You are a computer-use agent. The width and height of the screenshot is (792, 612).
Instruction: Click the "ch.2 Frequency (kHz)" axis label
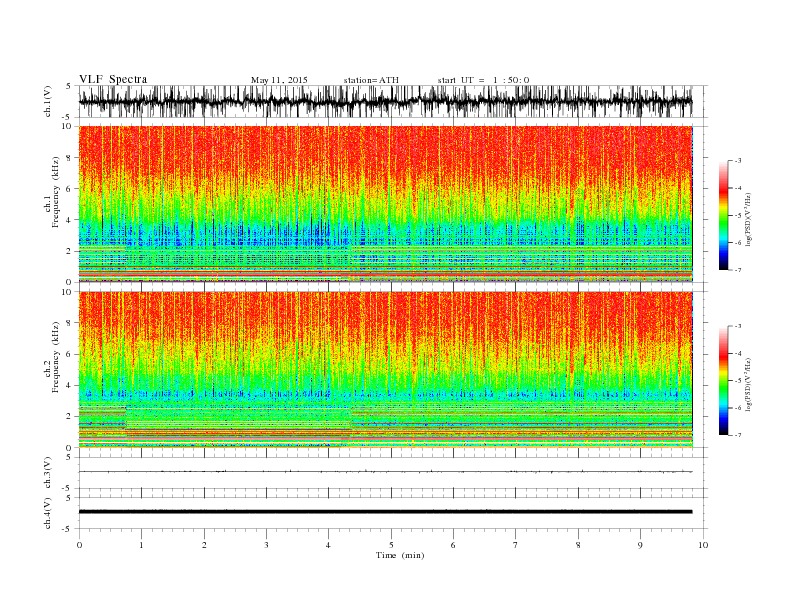click(x=53, y=357)
